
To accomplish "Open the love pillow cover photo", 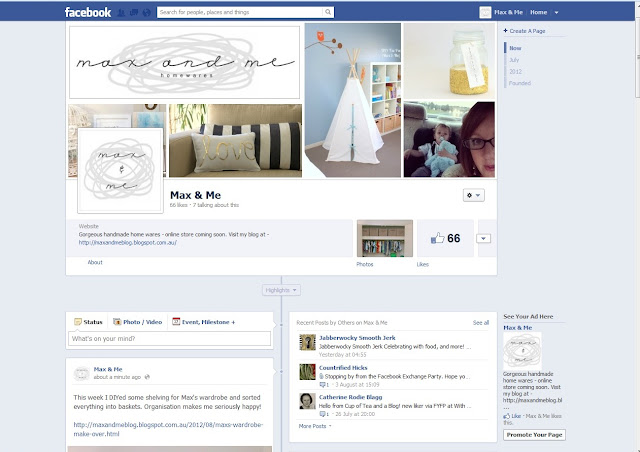I will tap(236, 140).
